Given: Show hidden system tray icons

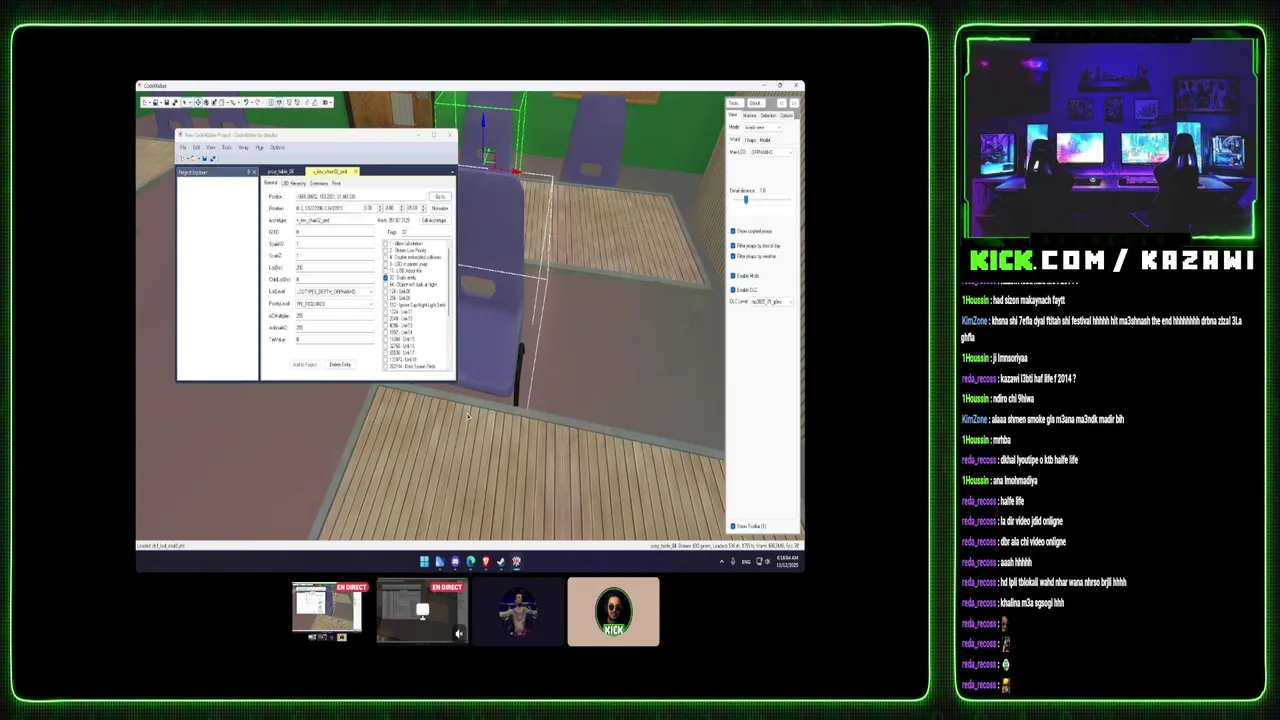Looking at the screenshot, I should point(722,562).
